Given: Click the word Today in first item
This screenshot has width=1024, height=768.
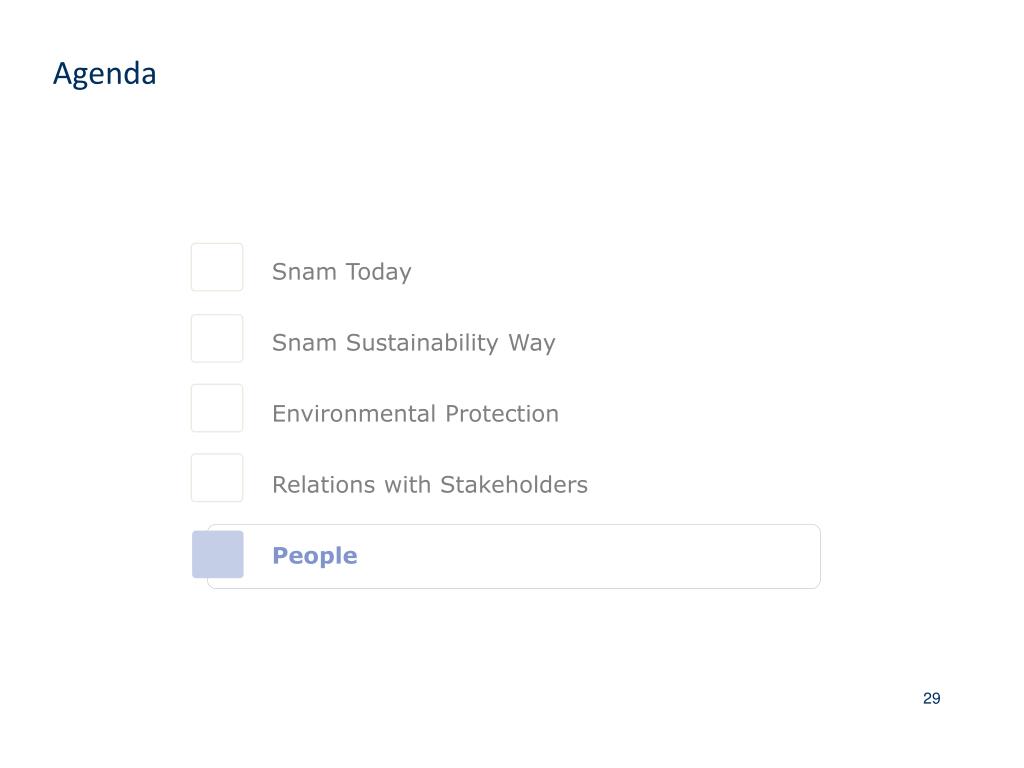Looking at the screenshot, I should click(379, 272).
